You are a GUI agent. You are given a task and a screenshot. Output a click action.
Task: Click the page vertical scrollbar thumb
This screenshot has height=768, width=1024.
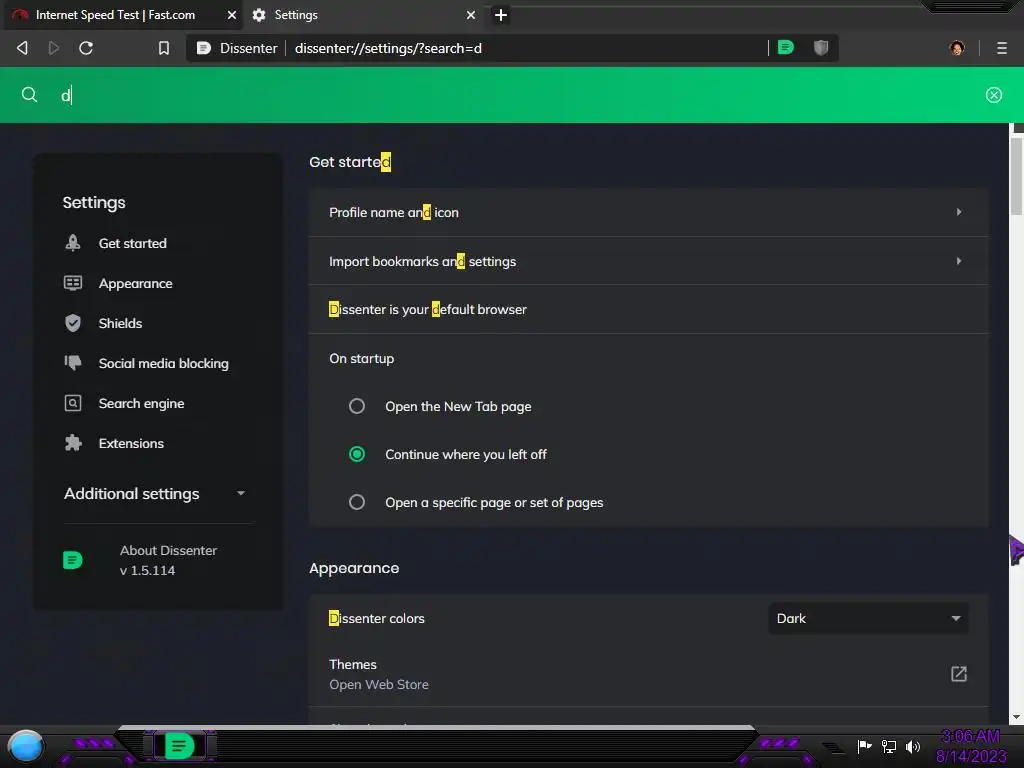[1016, 175]
